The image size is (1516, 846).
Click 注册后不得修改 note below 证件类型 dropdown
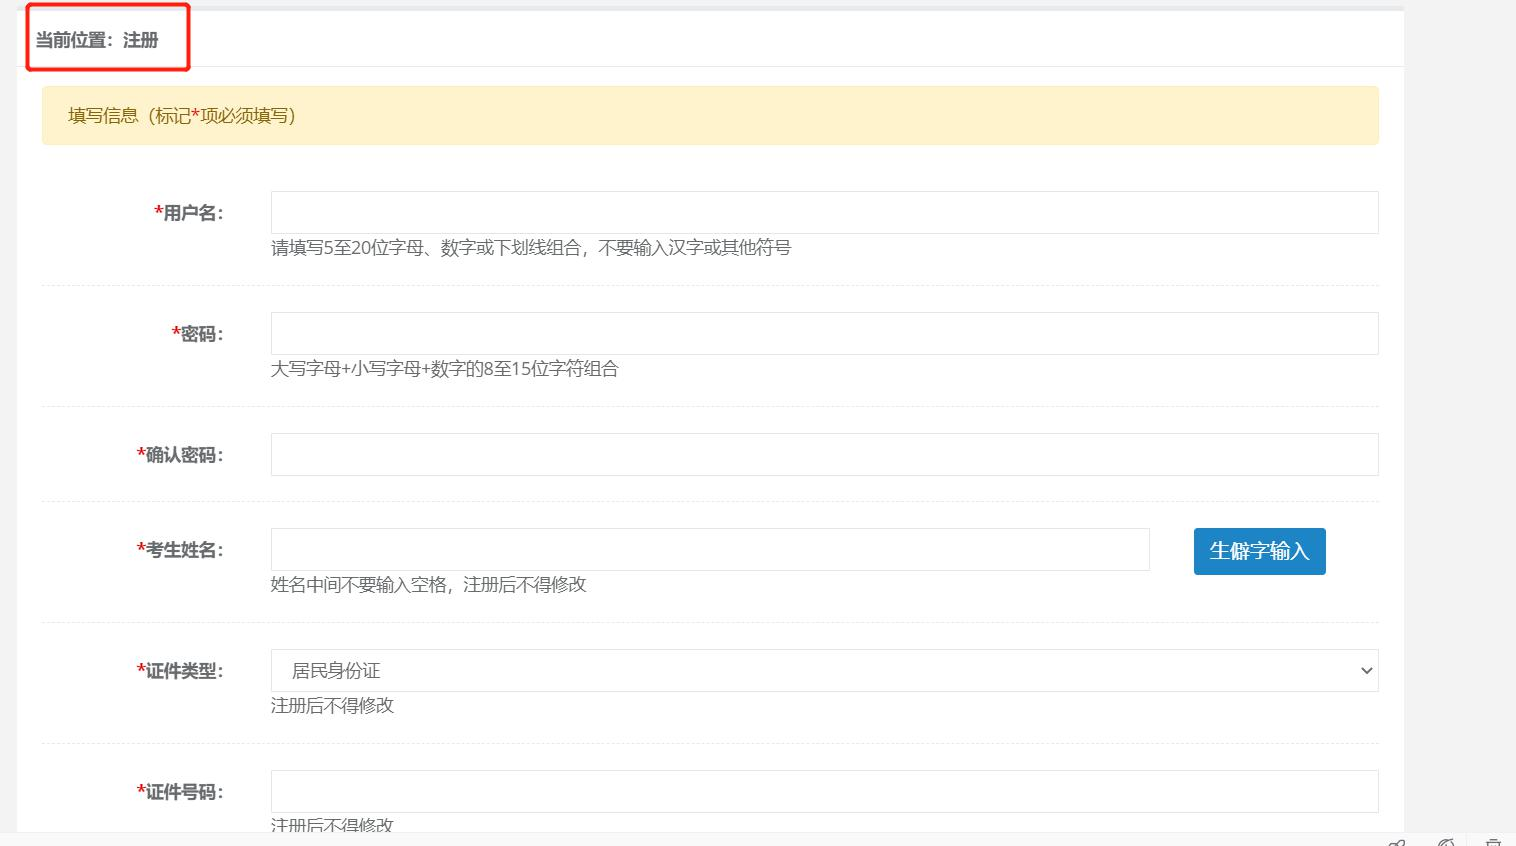(x=333, y=706)
